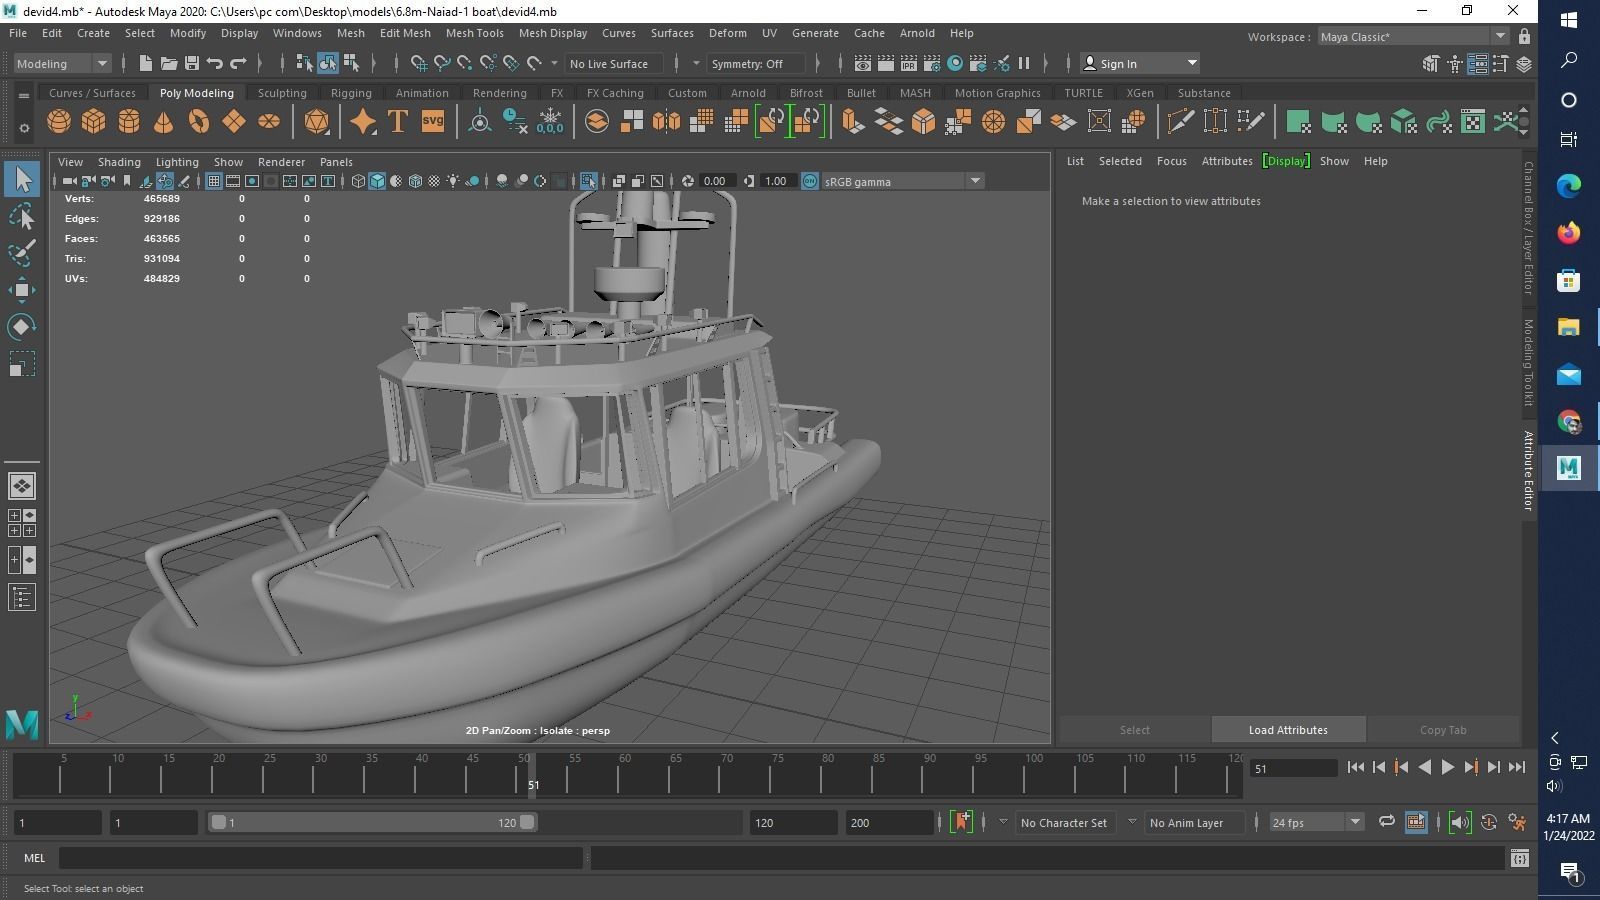The width and height of the screenshot is (1600, 900).
Task: Toggle the viewport grid display
Action: [214, 181]
